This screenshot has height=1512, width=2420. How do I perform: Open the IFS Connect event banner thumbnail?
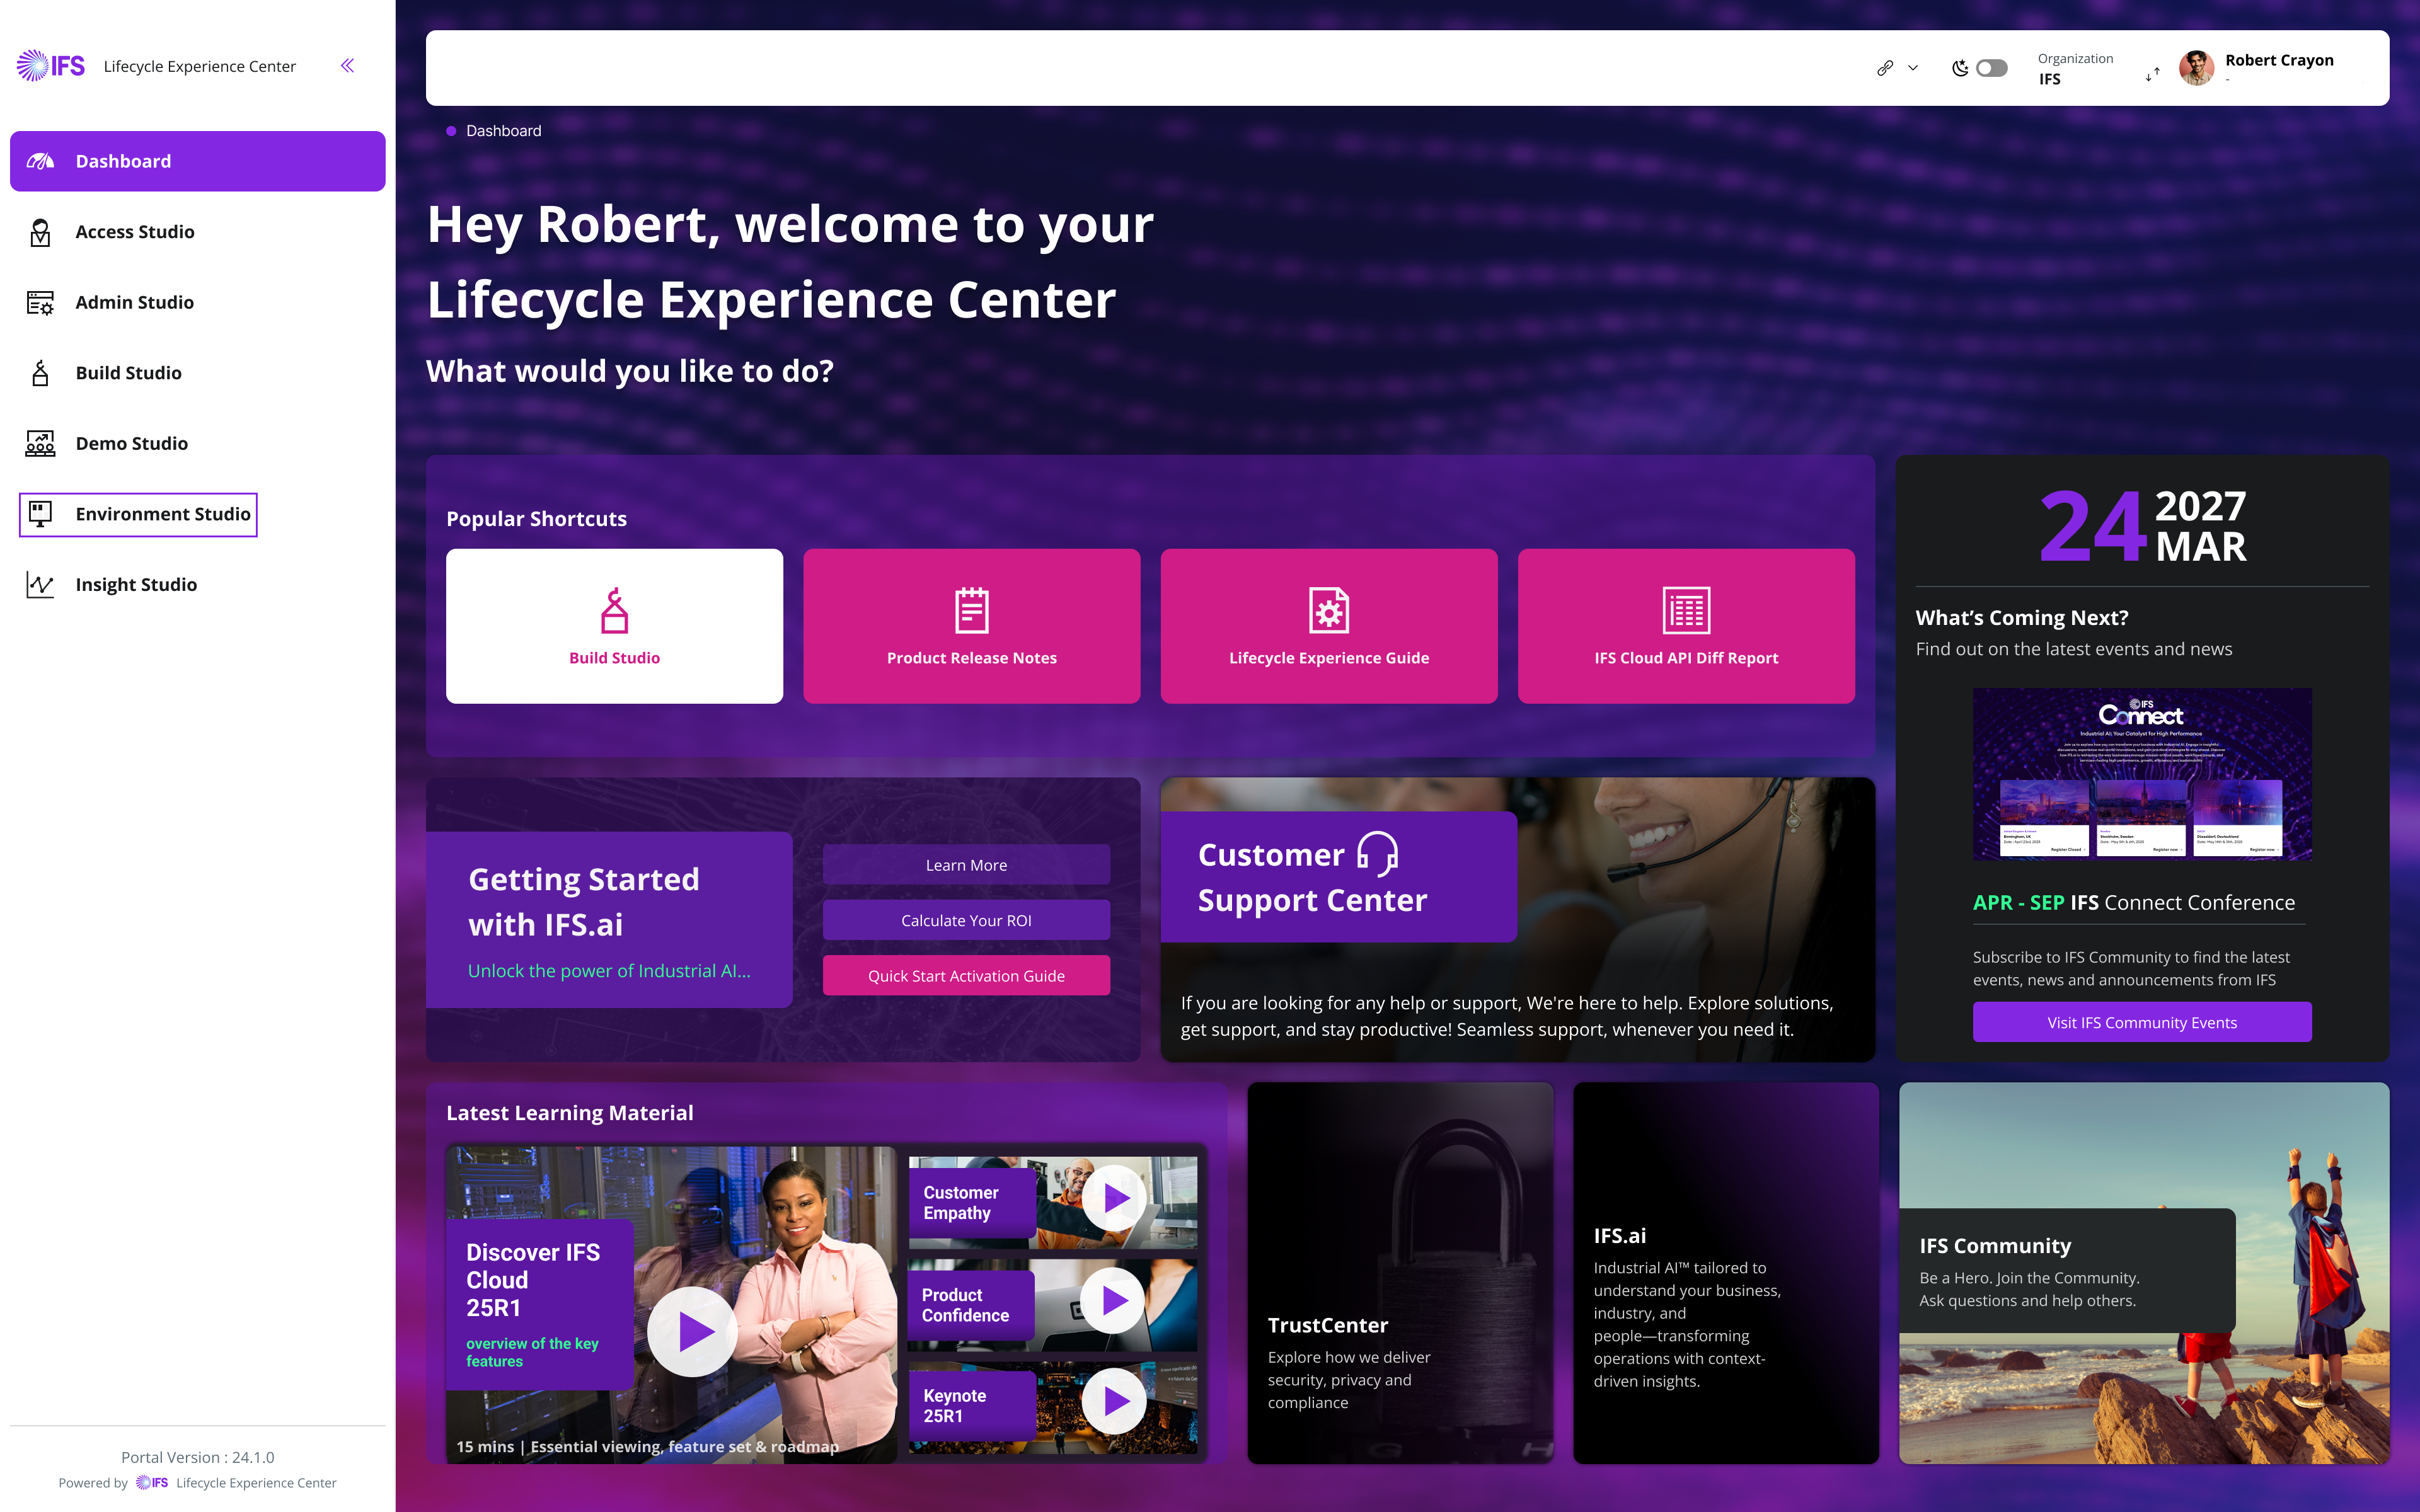pos(2142,774)
